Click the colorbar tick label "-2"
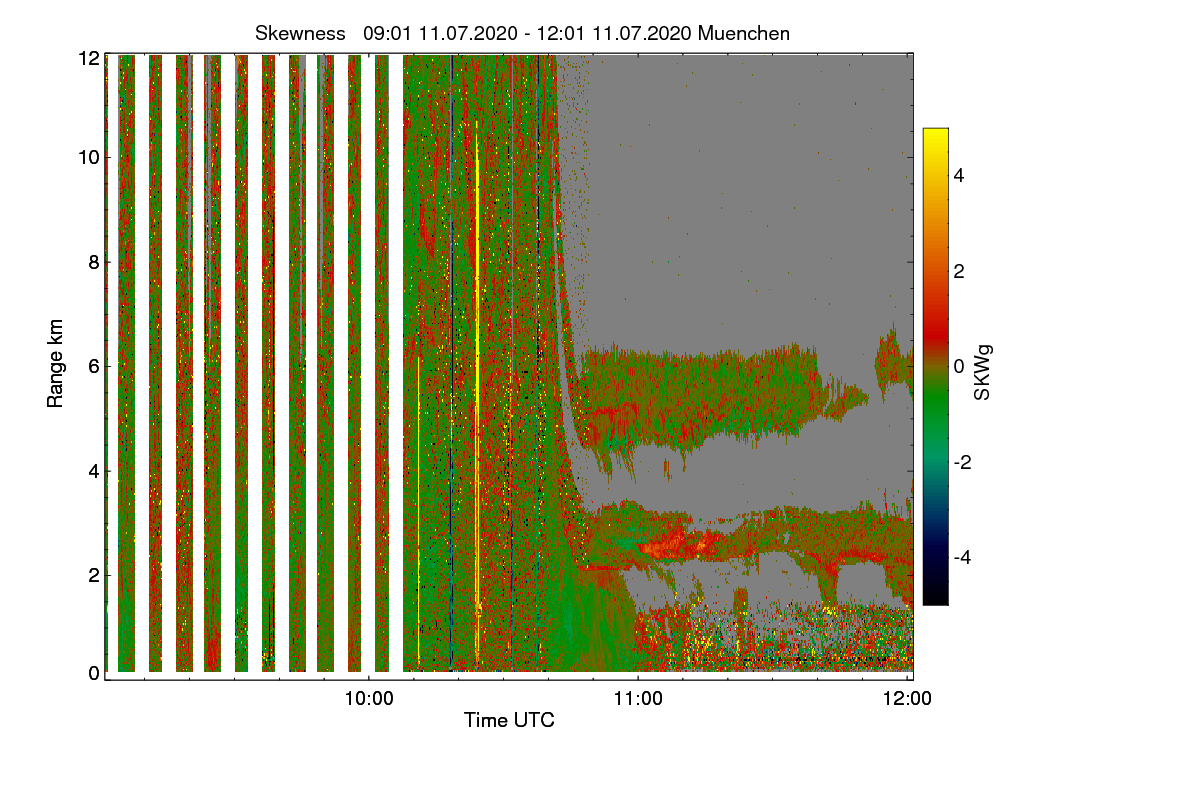 click(x=960, y=462)
